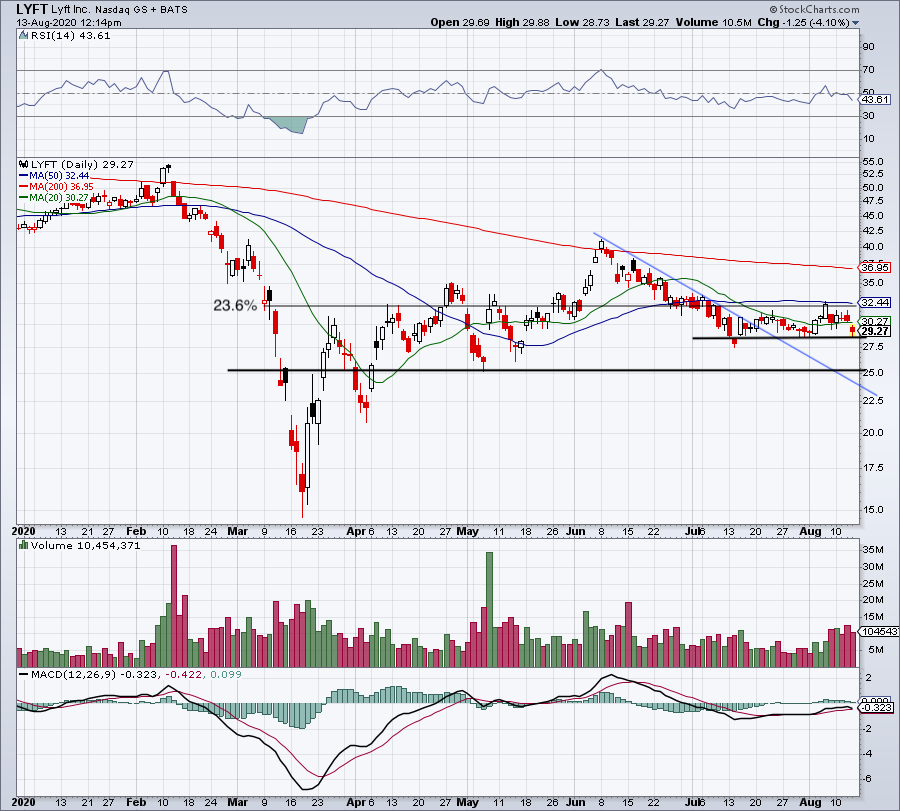
Task: Click the Aug label on the bottom date axis
Action: coord(810,802)
